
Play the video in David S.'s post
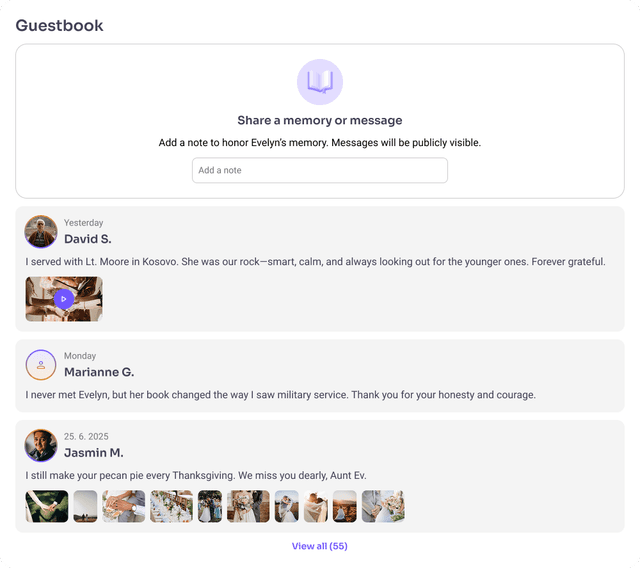(64, 299)
